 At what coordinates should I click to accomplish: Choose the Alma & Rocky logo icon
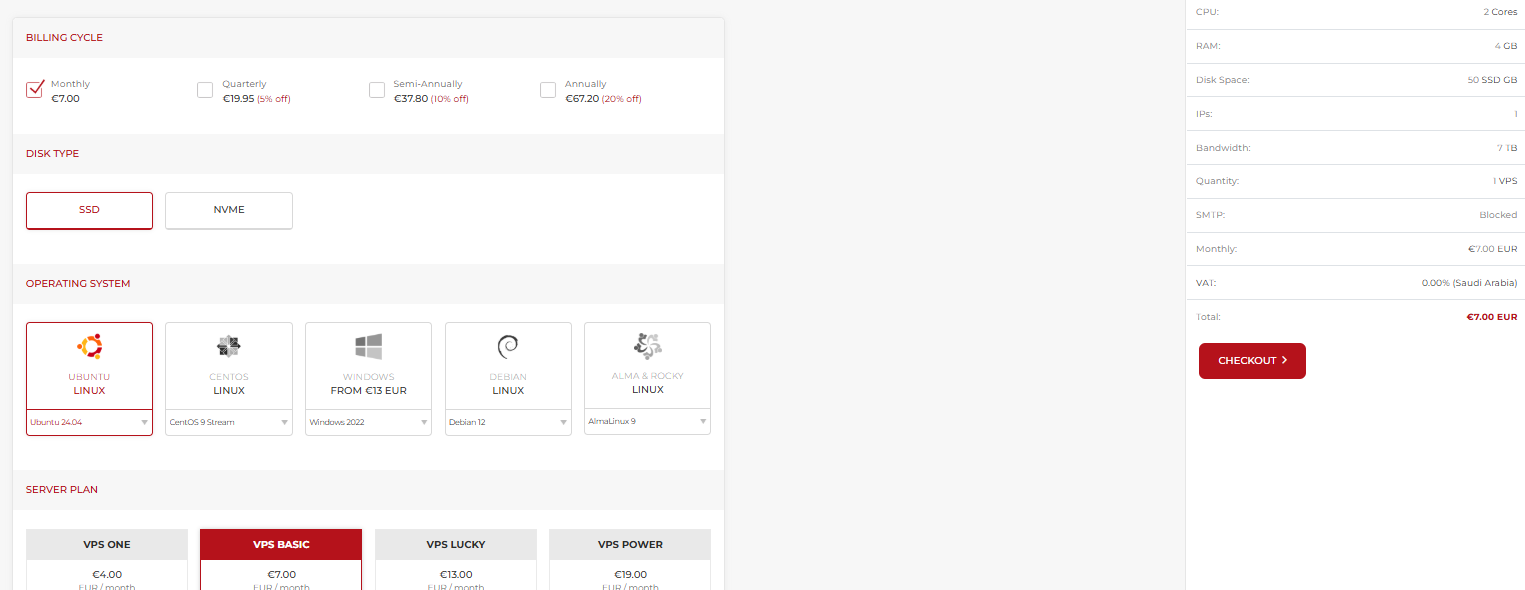pyautogui.click(x=647, y=346)
